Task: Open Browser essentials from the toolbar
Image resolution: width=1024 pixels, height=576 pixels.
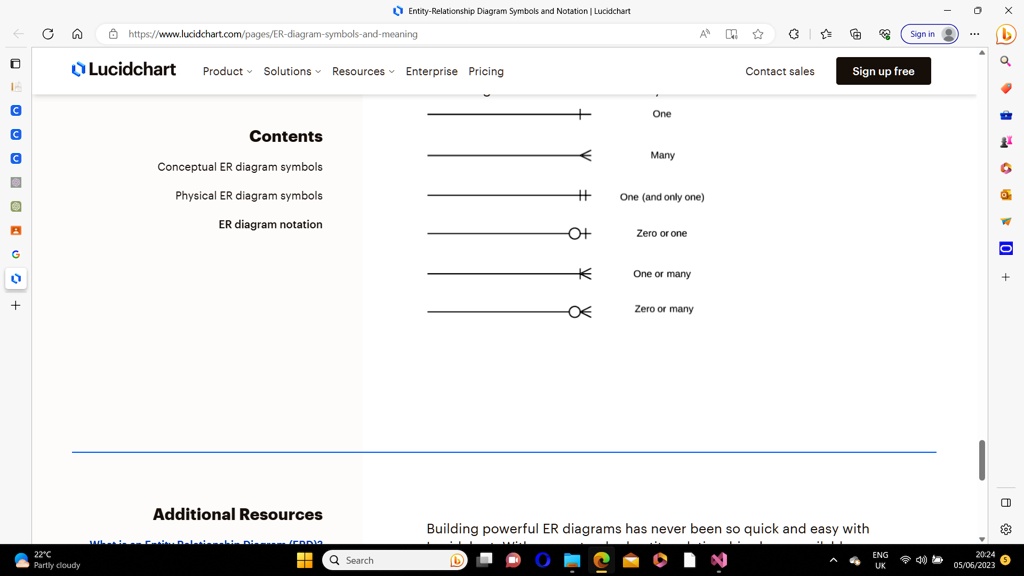Action: pos(884,33)
